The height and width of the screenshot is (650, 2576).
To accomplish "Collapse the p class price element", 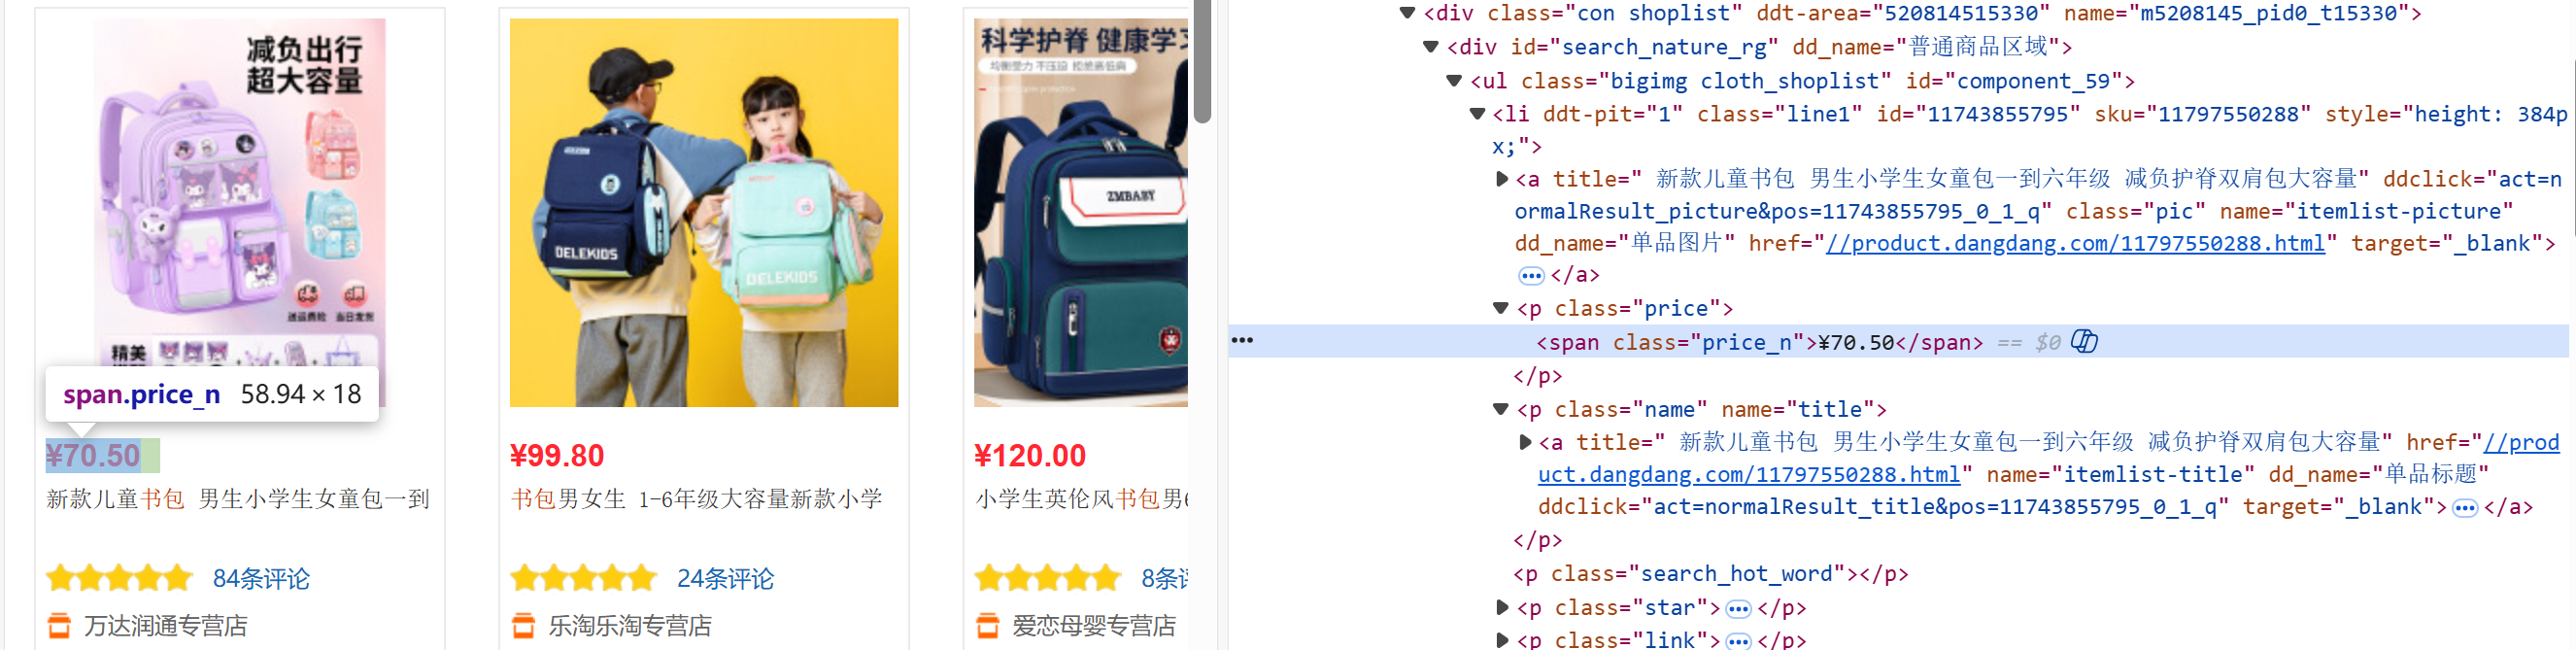I will pos(1500,309).
